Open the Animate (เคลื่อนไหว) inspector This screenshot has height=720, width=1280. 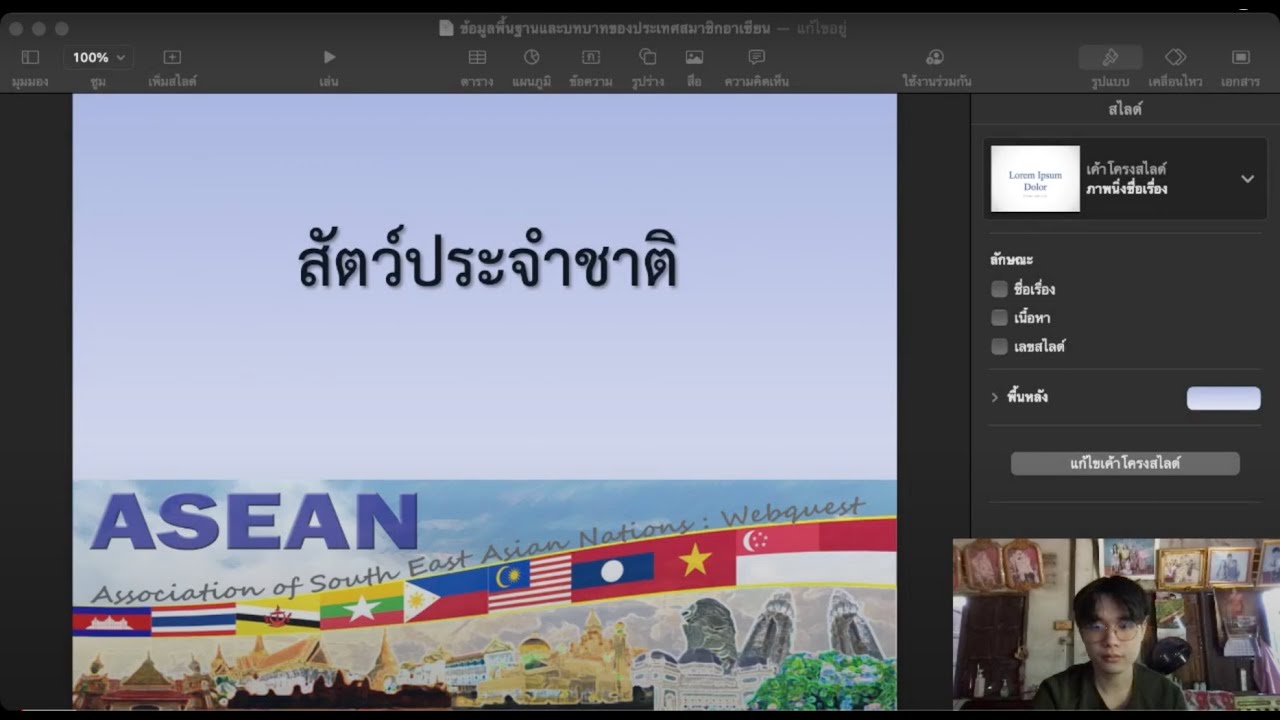click(1175, 58)
